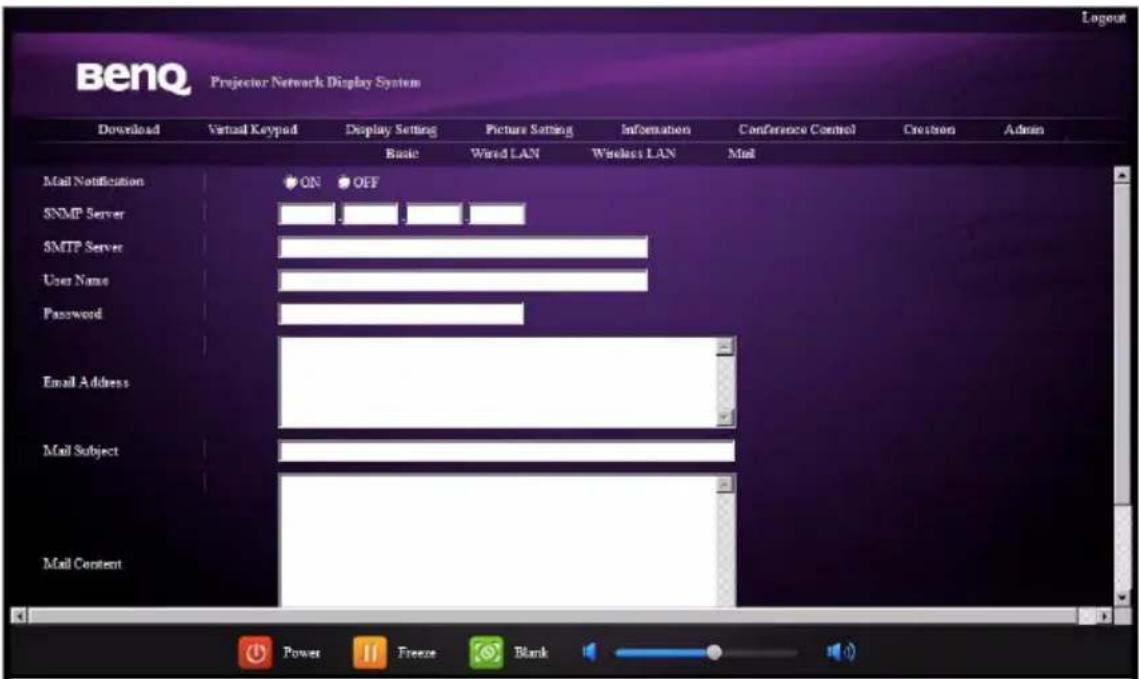Switch to the Mail sub-tab
The height and width of the screenshot is (679, 1139).
pos(741,153)
